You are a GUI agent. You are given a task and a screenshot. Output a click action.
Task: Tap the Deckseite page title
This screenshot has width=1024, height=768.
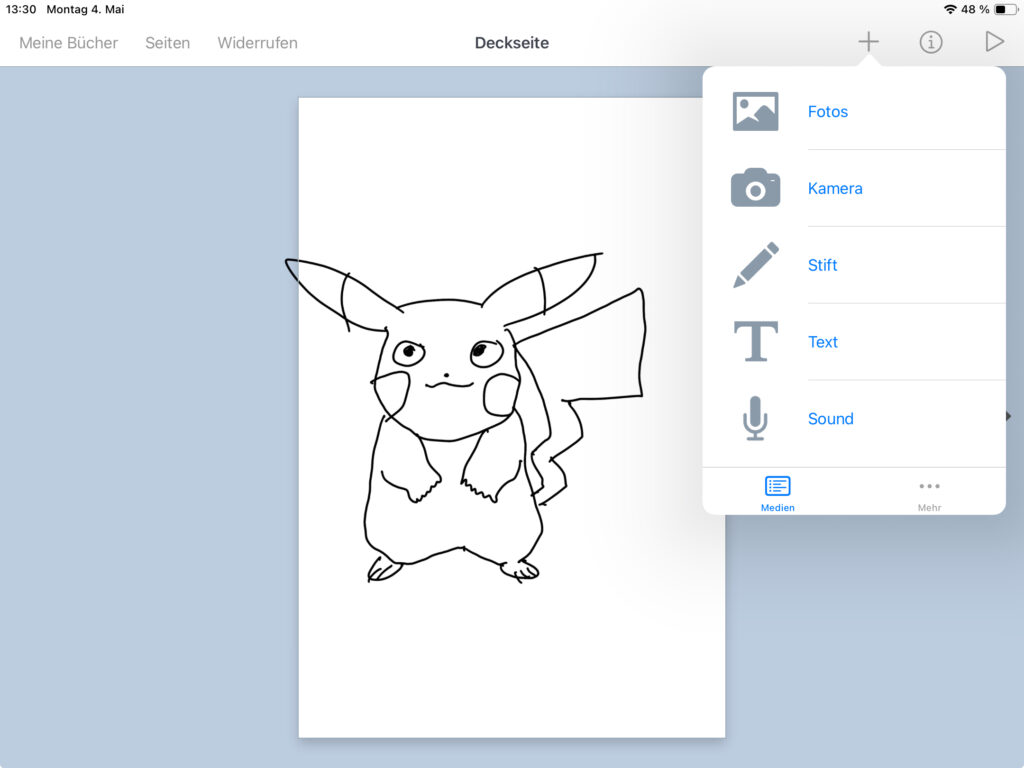[511, 43]
